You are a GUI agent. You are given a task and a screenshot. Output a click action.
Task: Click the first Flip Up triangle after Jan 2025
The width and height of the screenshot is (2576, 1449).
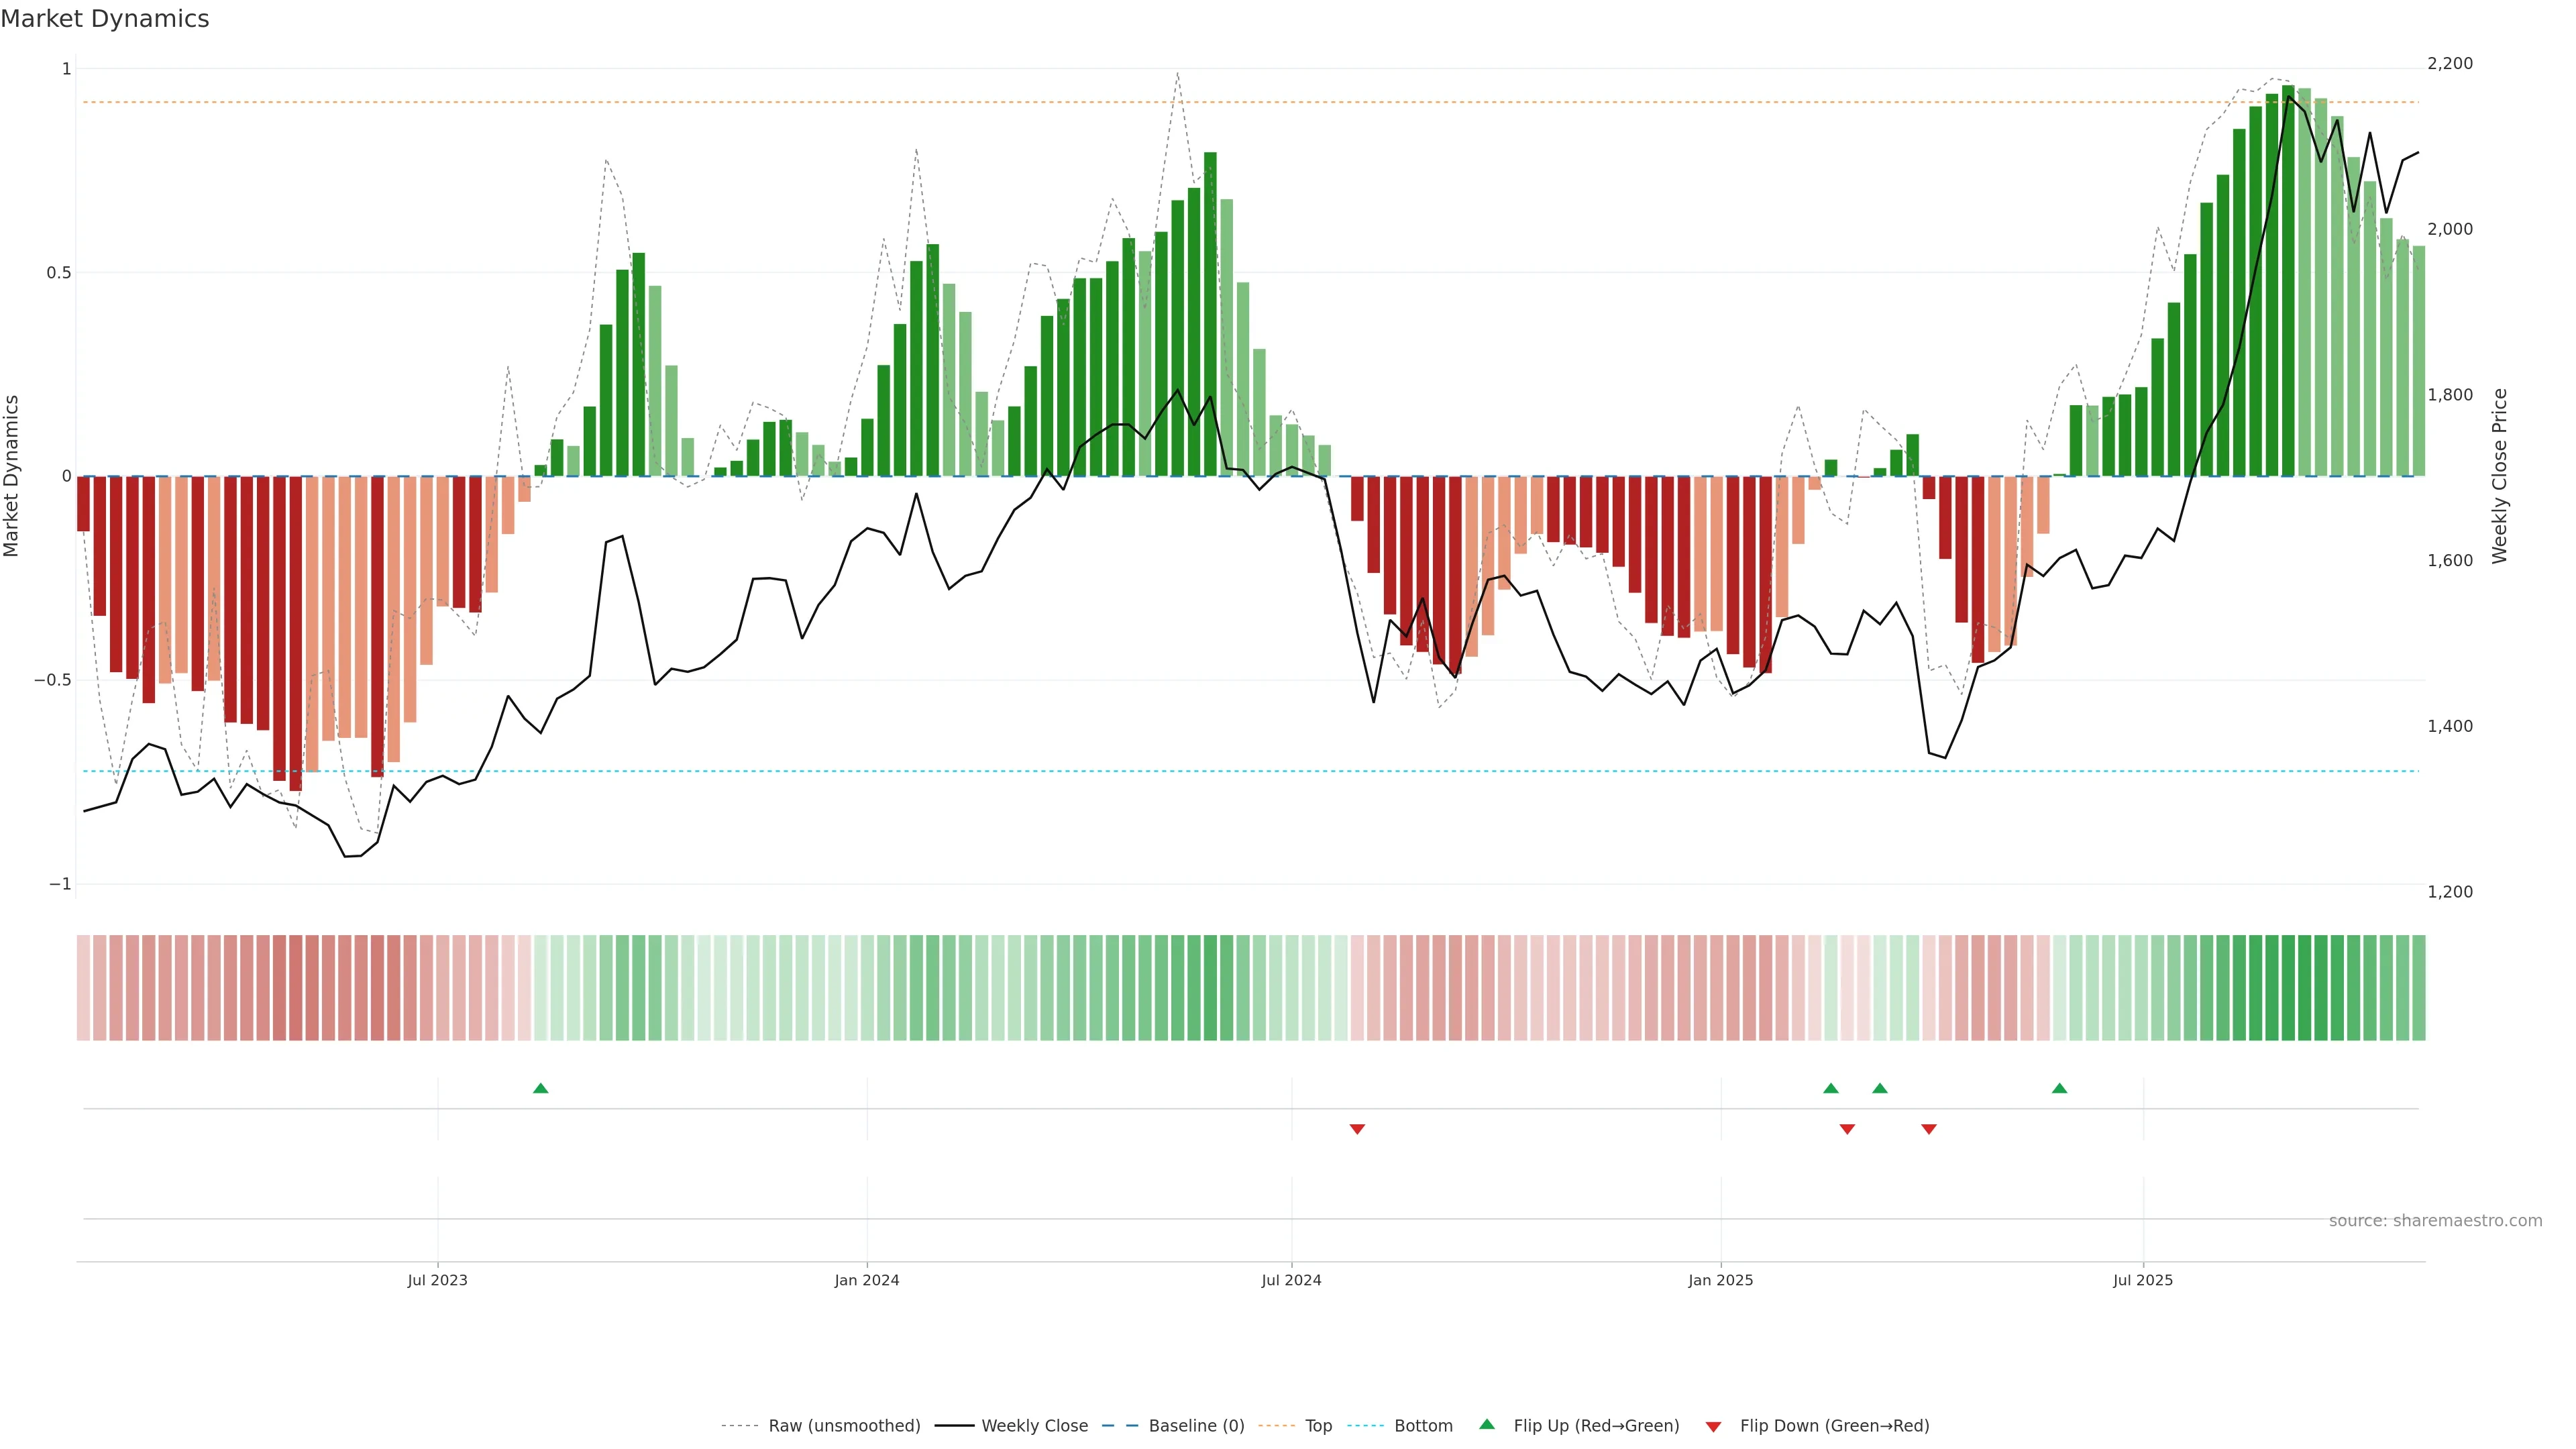coord(1831,1088)
